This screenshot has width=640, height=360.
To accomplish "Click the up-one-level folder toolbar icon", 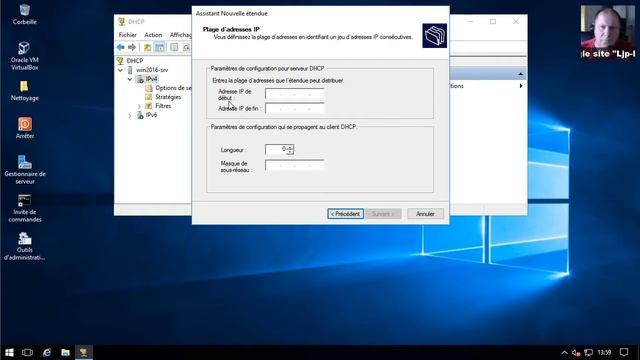I will click(x=147, y=47).
